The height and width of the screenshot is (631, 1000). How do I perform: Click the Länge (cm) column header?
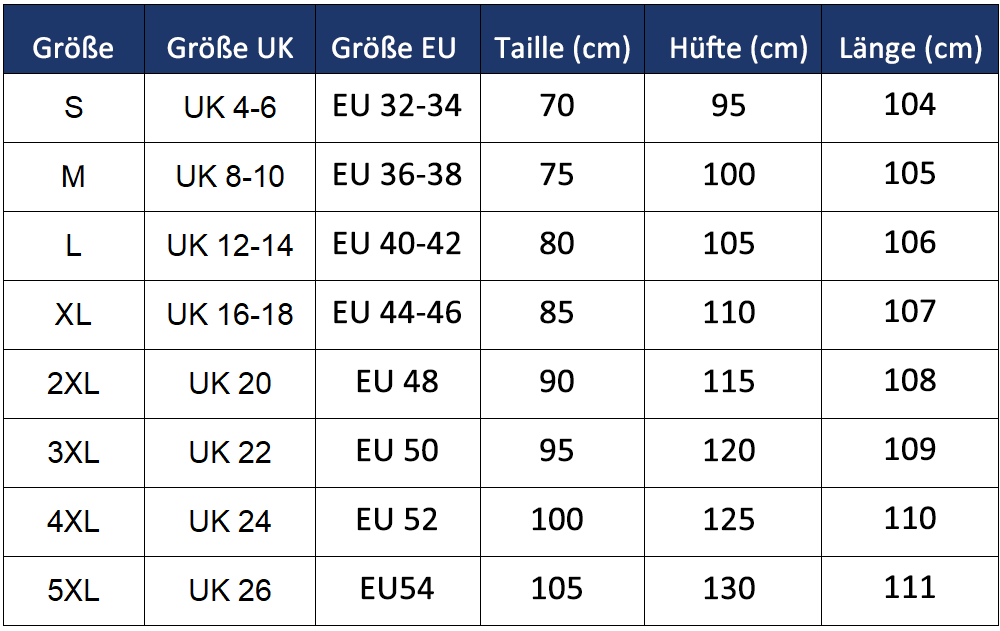pos(910,48)
